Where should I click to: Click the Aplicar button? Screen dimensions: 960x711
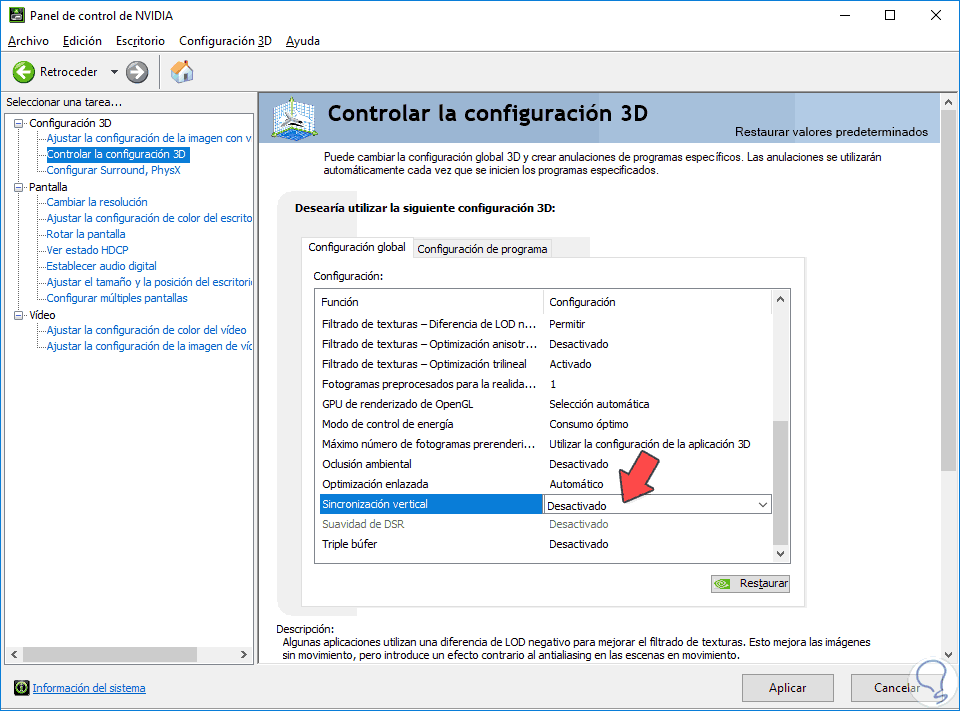(787, 688)
